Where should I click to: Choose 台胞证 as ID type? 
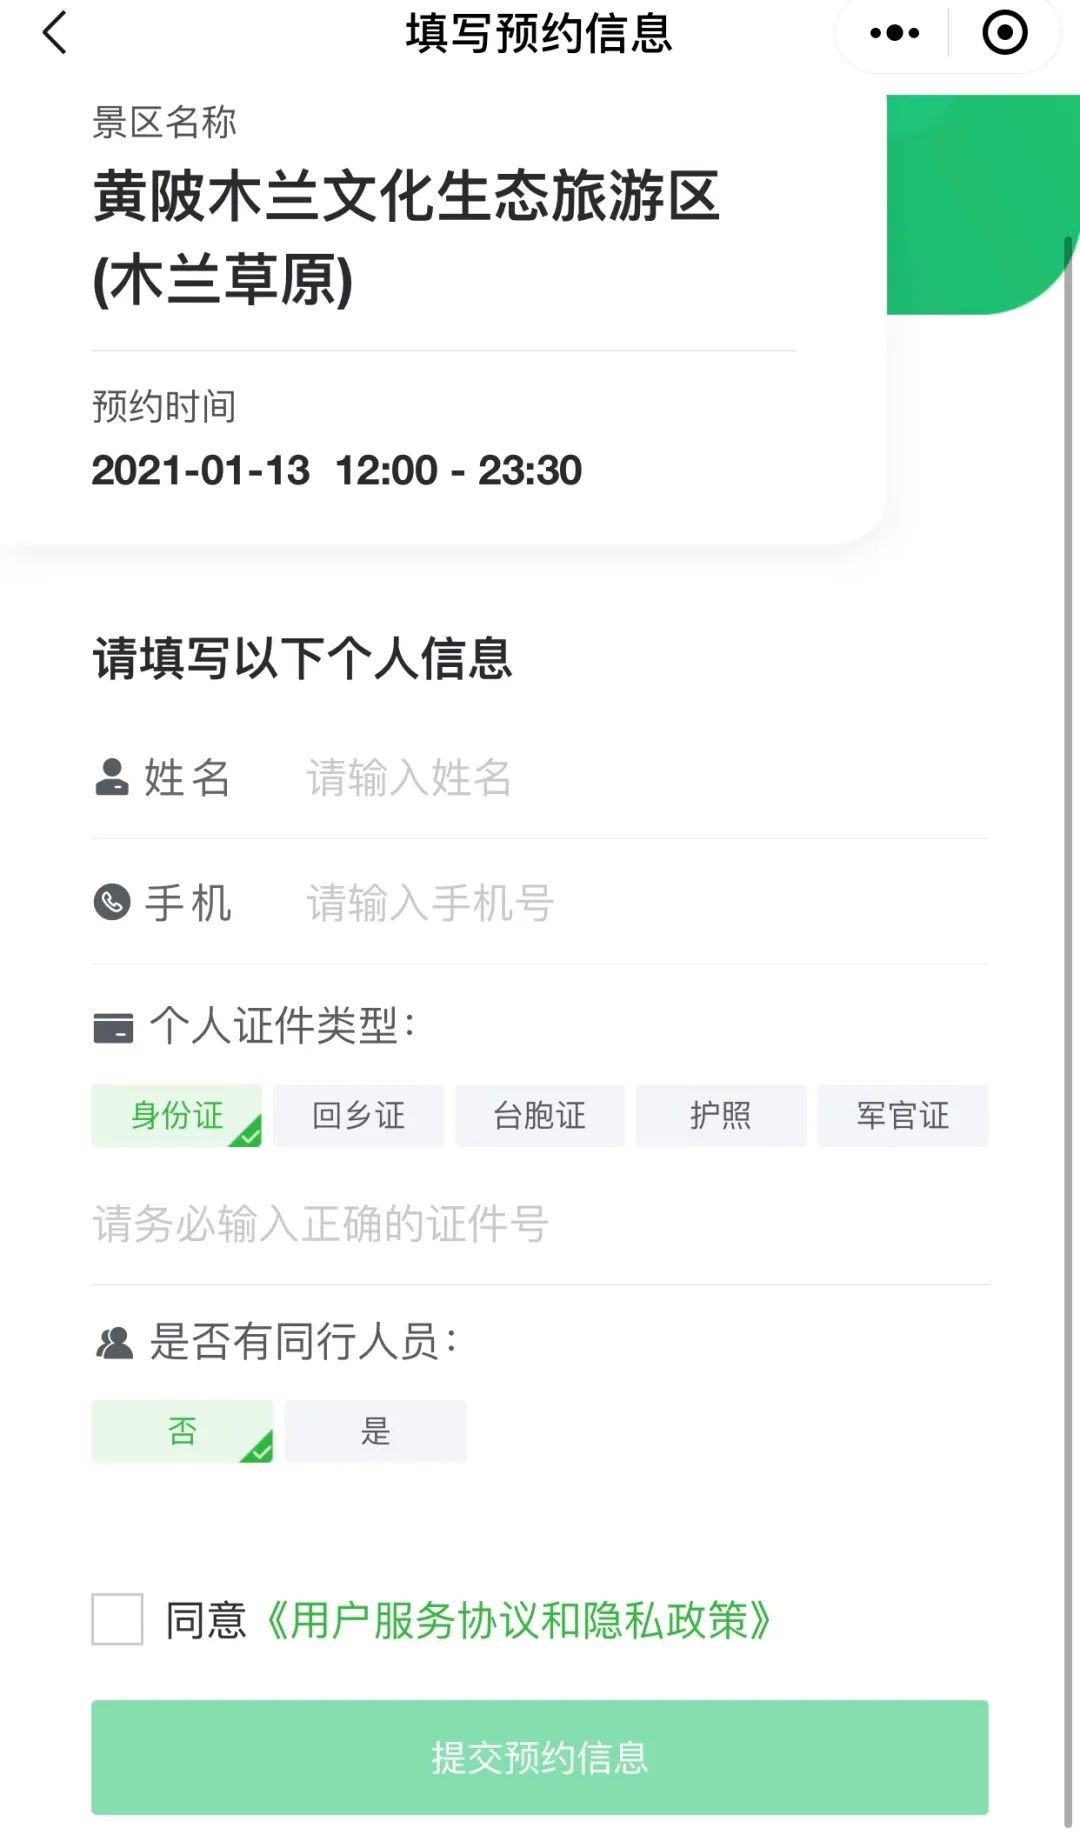[x=540, y=1115]
